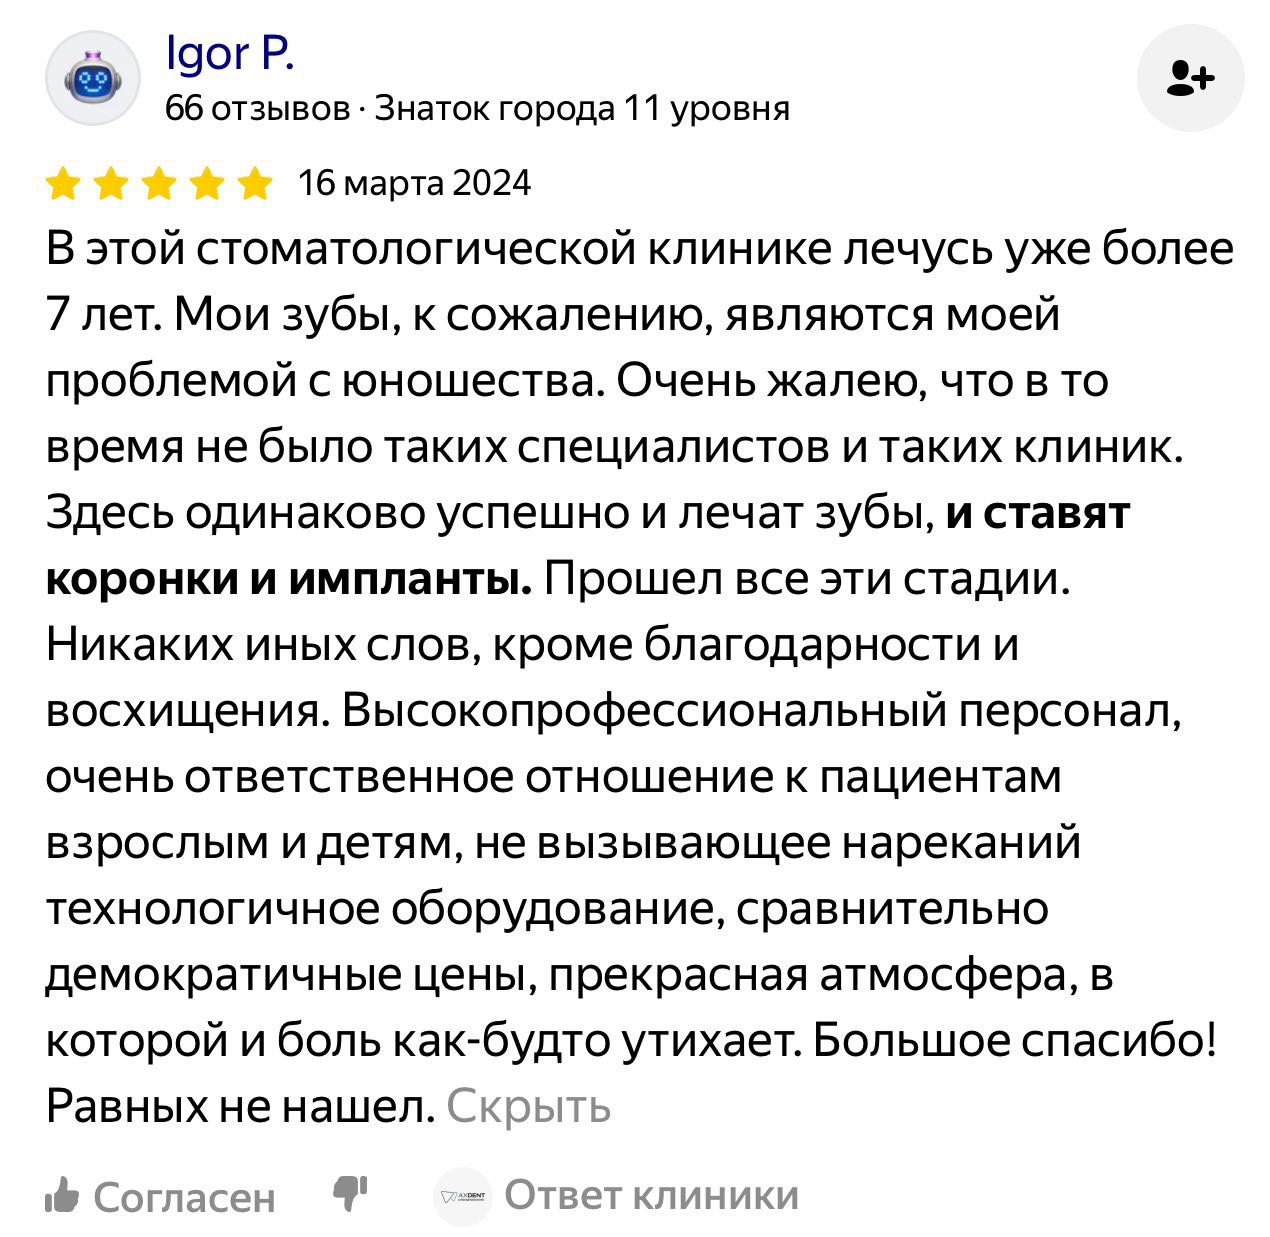Click the first yellow rating star
Screen dimensions: 1270x1237
(64, 185)
